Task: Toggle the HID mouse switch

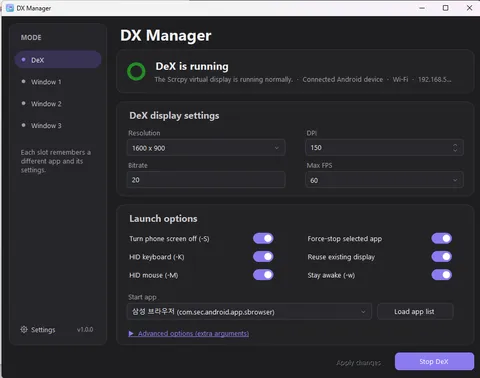Action: tap(263, 275)
